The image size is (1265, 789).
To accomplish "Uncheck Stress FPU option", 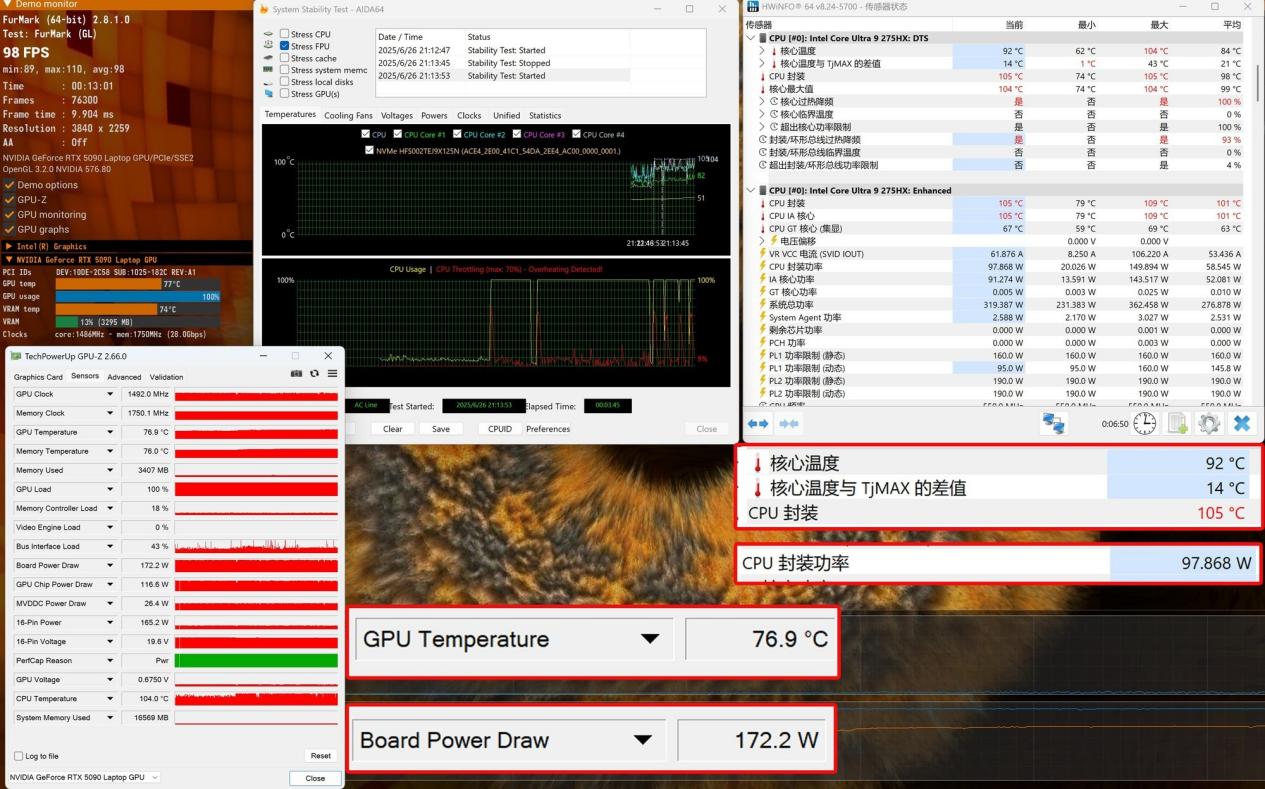I will (285, 46).
